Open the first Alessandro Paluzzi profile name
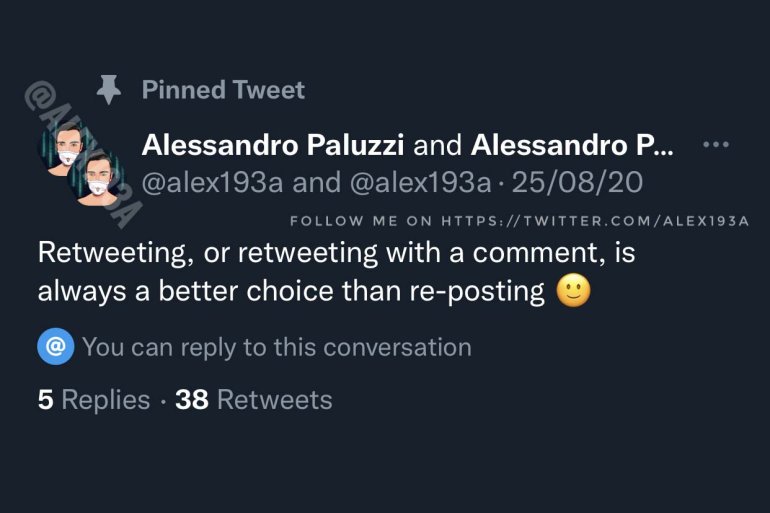This screenshot has height=513, width=770. (x=273, y=145)
